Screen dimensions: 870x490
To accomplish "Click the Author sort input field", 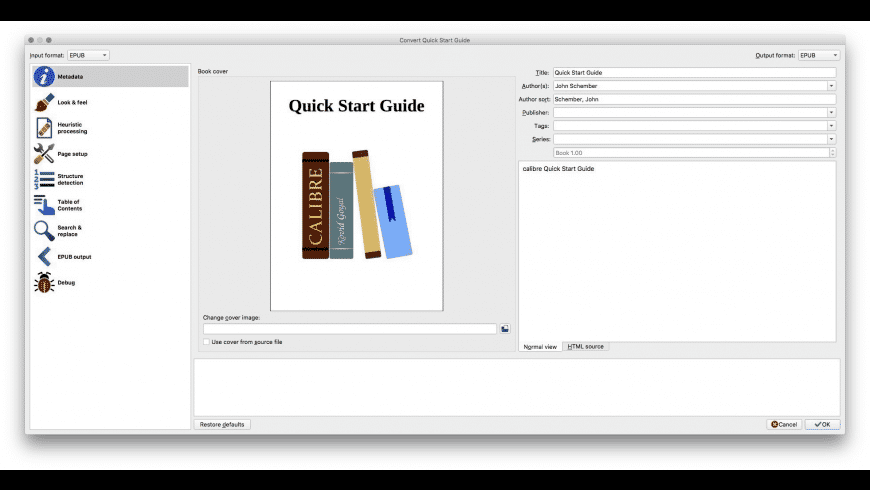I will tap(694, 99).
